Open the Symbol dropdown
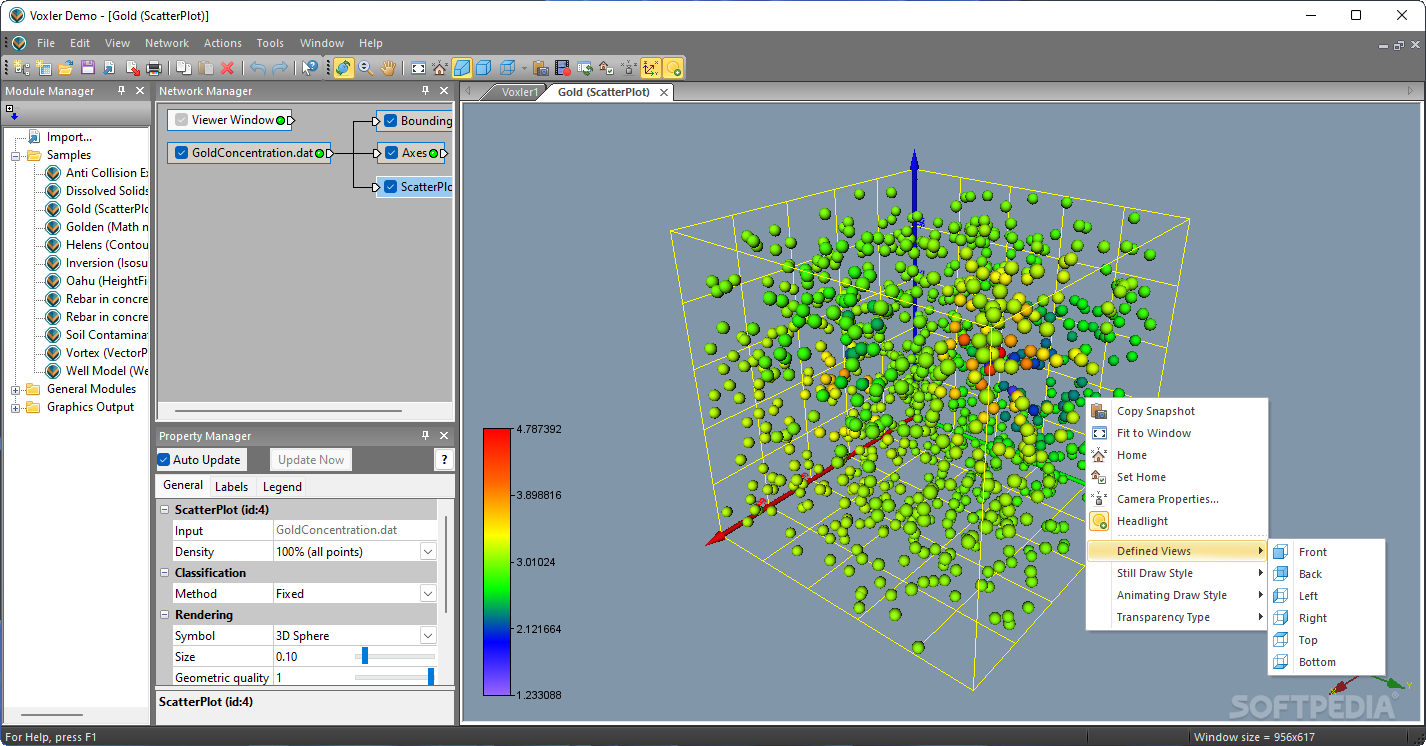The width and height of the screenshot is (1426, 746). (428, 636)
